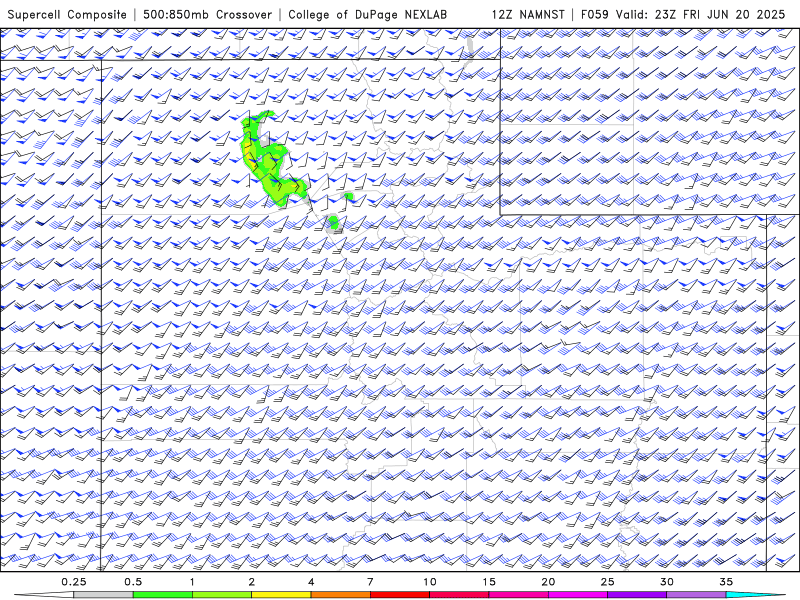This screenshot has width=800, height=600.
Task: Click the gray colorbar segment between 0.25 and 0.5
Action: click(x=103, y=595)
